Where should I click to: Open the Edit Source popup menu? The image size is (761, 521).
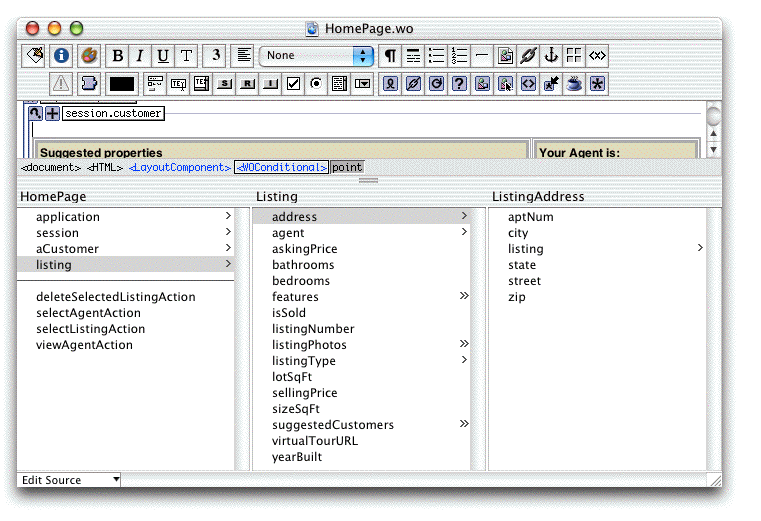pos(69,480)
